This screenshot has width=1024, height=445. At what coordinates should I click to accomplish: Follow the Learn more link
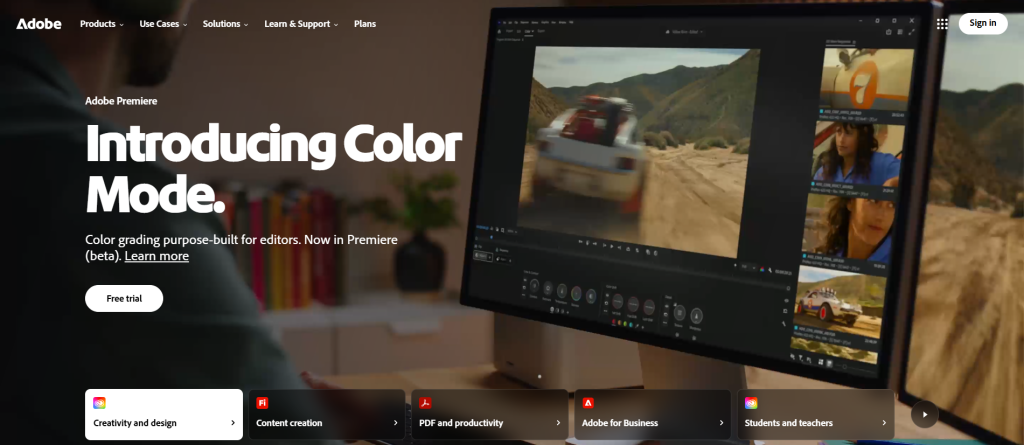157,256
